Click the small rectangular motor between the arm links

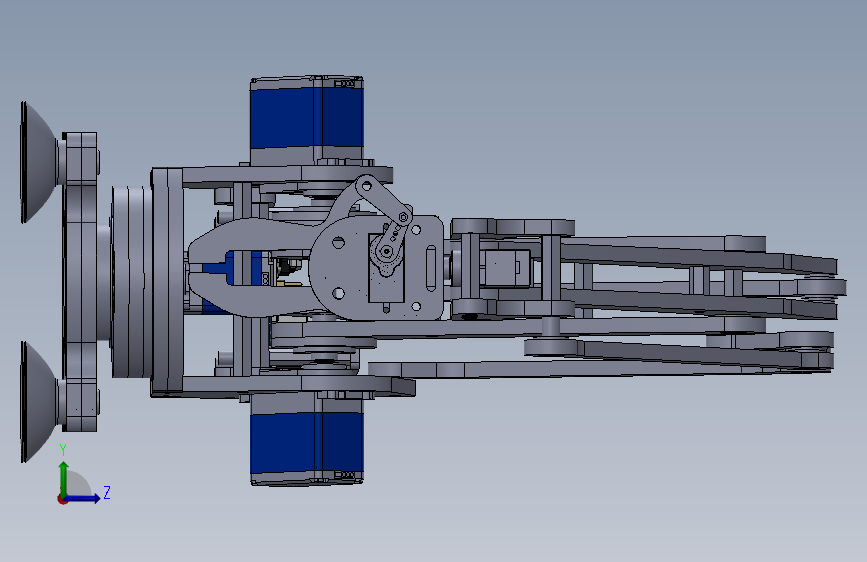pos(505,268)
